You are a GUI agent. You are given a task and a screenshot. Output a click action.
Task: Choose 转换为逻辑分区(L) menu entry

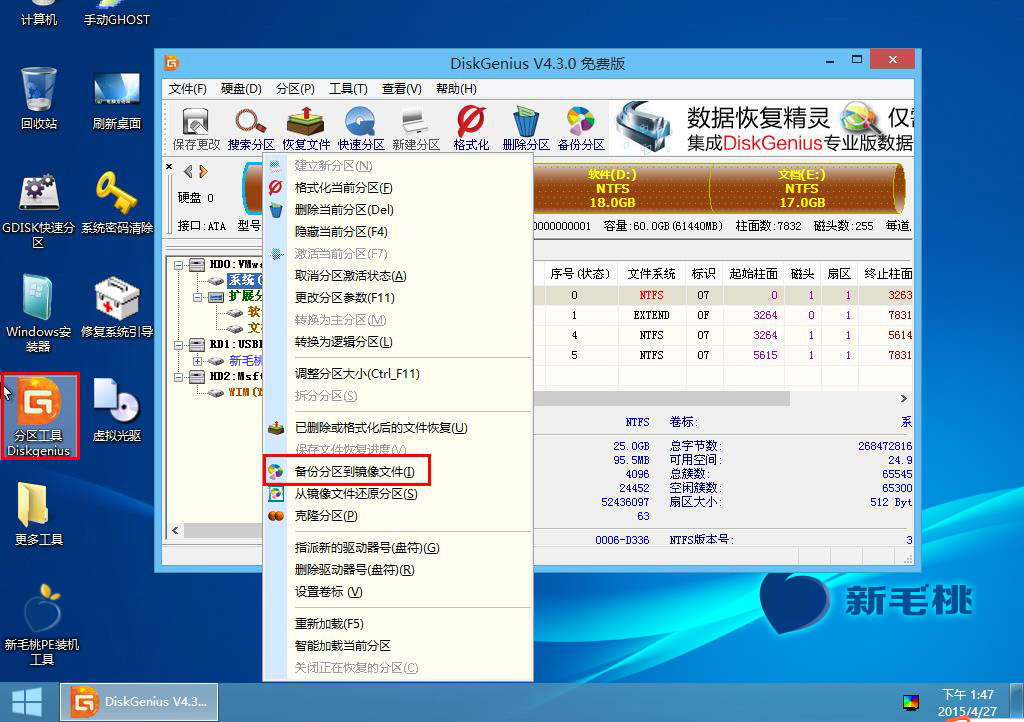[x=398, y=342]
